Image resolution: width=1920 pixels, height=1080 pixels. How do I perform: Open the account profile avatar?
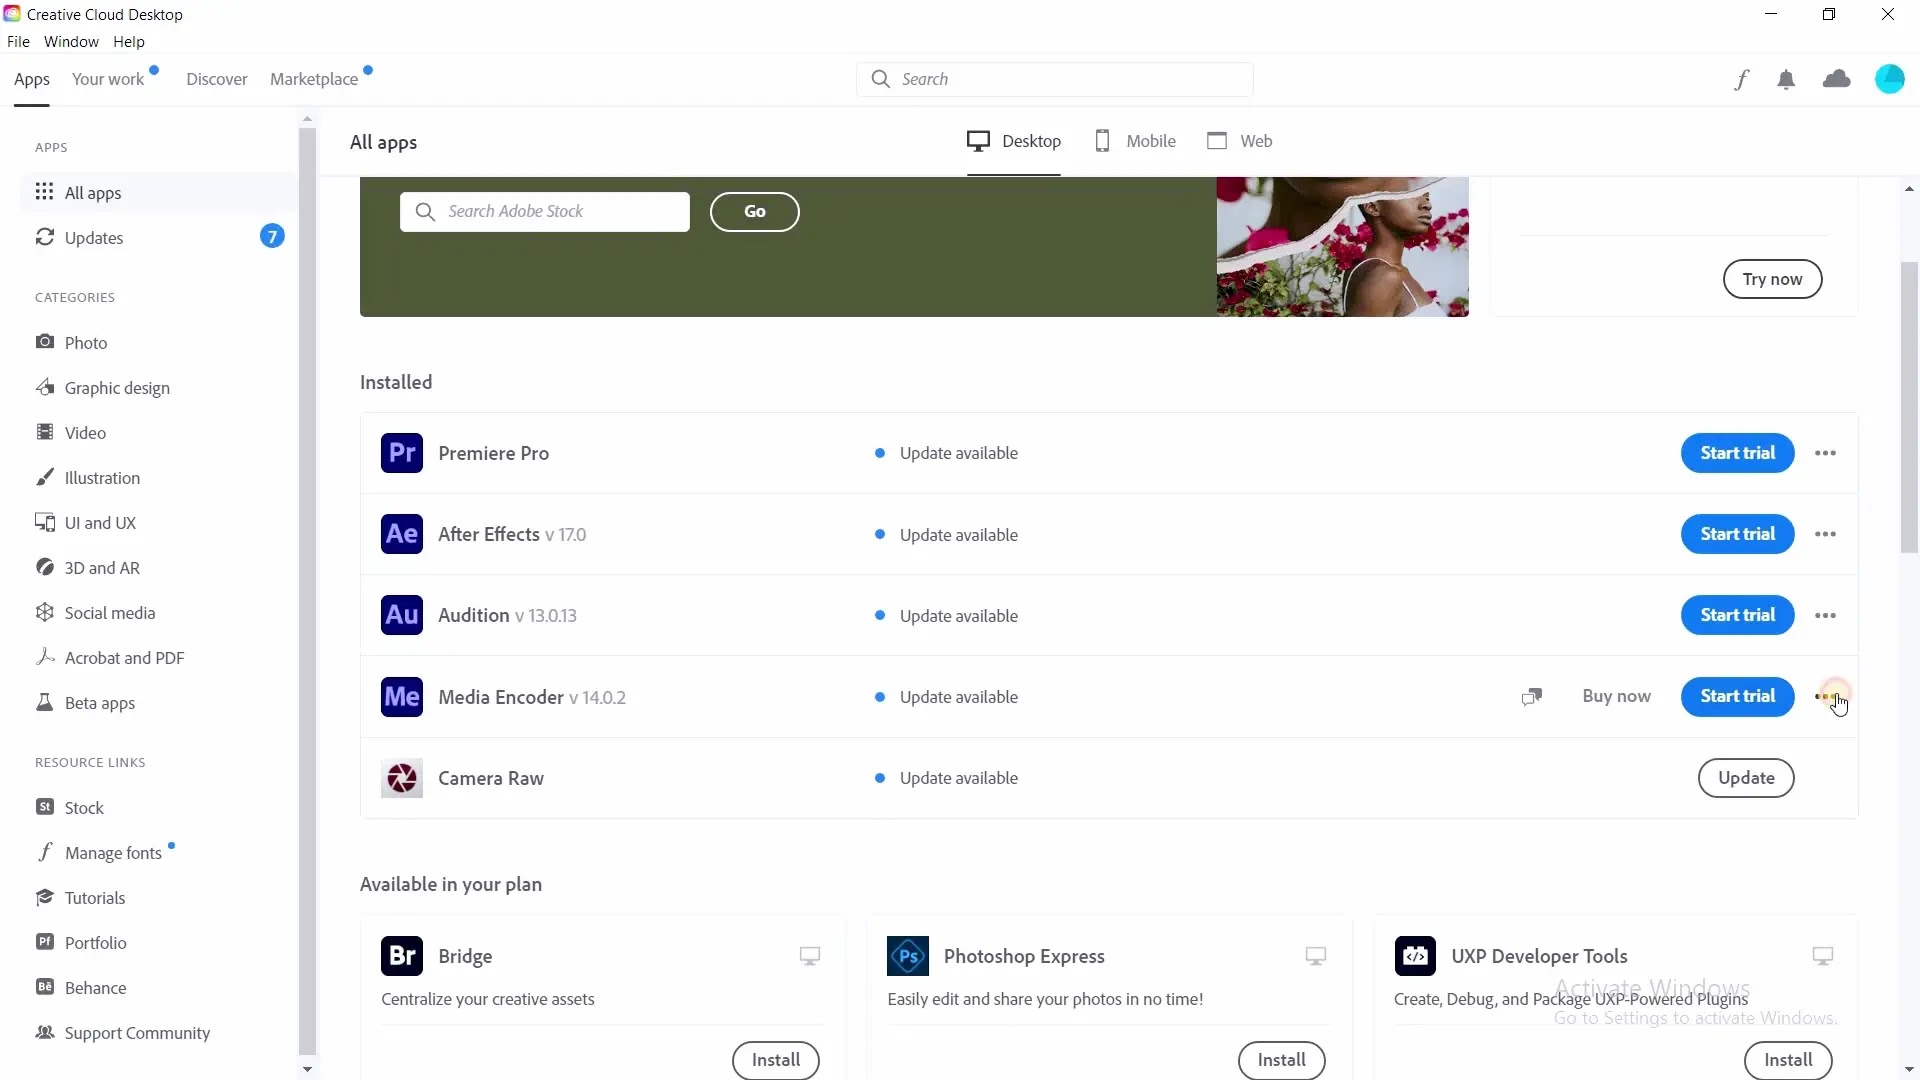point(1889,79)
